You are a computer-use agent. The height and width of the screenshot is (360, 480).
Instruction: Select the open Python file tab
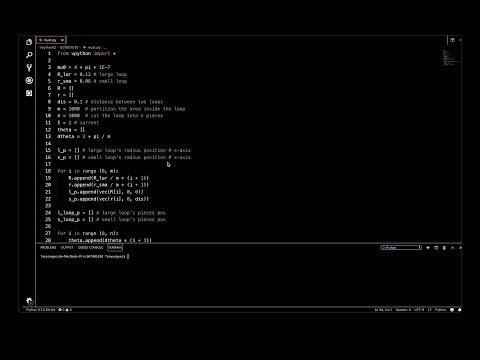pyautogui.click(x=51, y=40)
